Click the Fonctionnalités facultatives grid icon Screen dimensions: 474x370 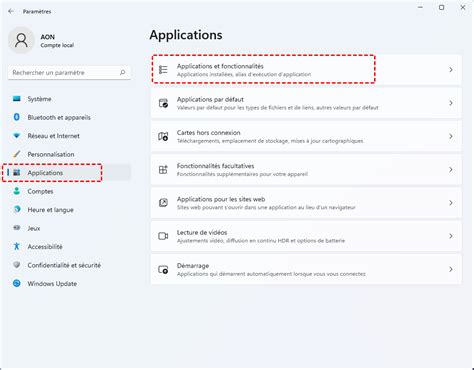pyautogui.click(x=163, y=169)
